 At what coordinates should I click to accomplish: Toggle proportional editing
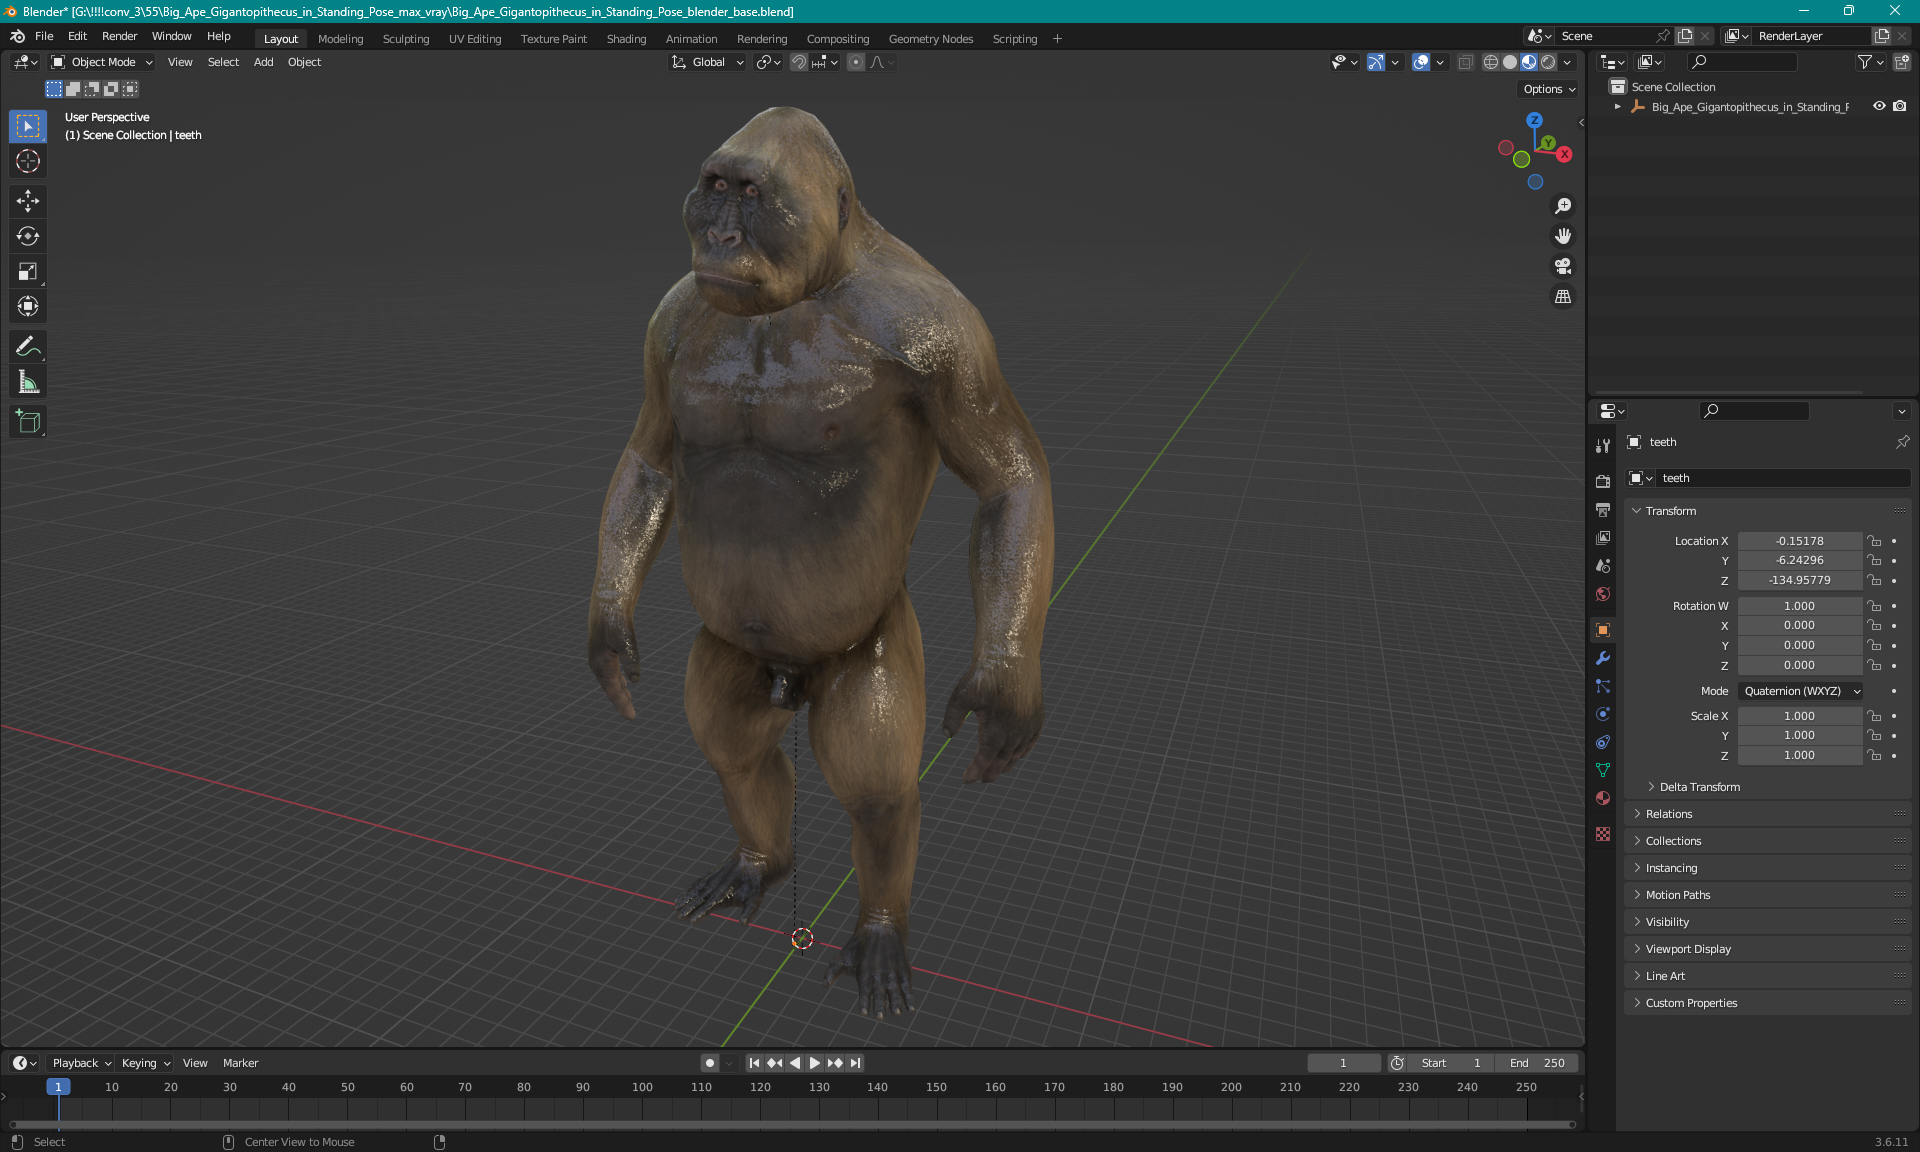click(856, 62)
